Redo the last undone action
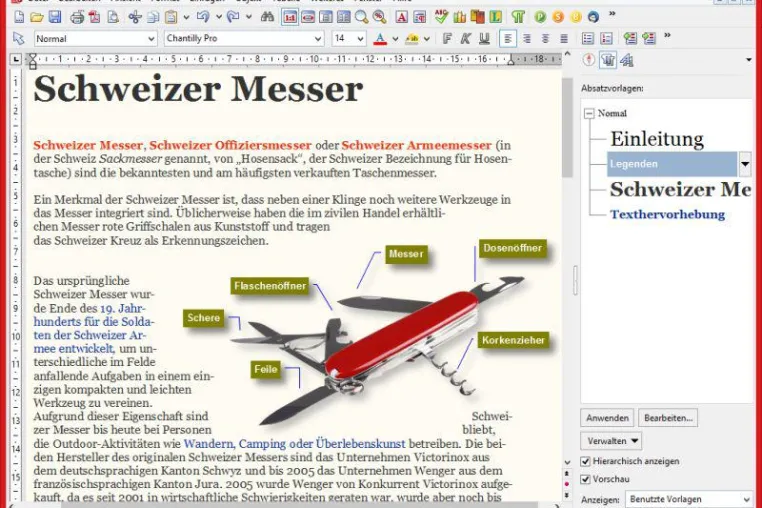762x508 pixels. tap(233, 18)
